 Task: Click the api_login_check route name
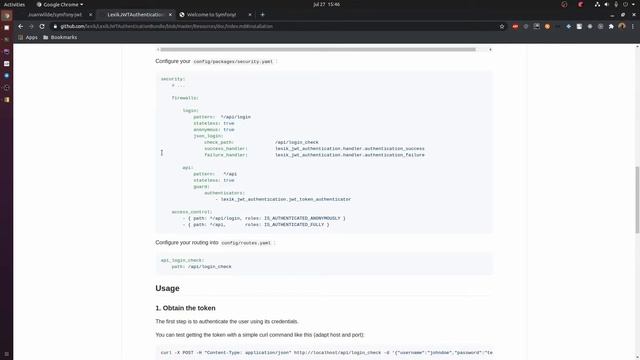182,260
